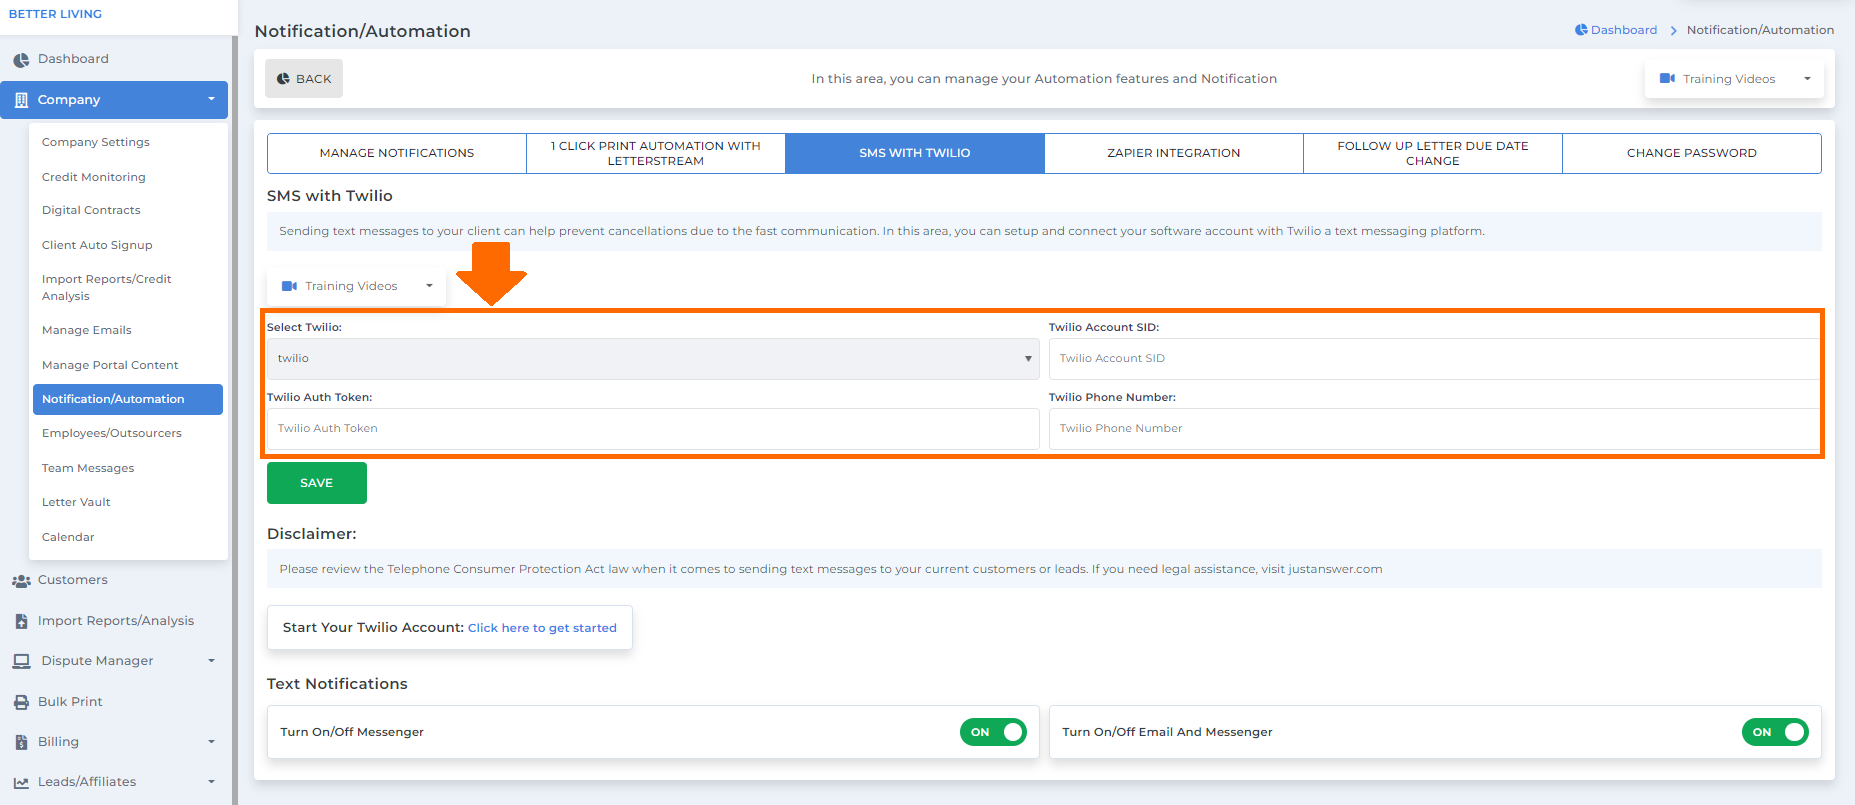Click the Leads/Affiliates chart icon
The height and width of the screenshot is (805, 1855).
click(21, 783)
